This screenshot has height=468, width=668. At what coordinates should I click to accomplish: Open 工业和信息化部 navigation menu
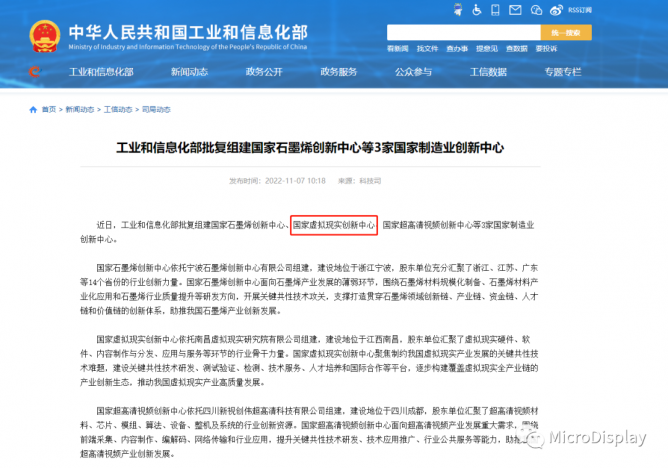point(101,72)
